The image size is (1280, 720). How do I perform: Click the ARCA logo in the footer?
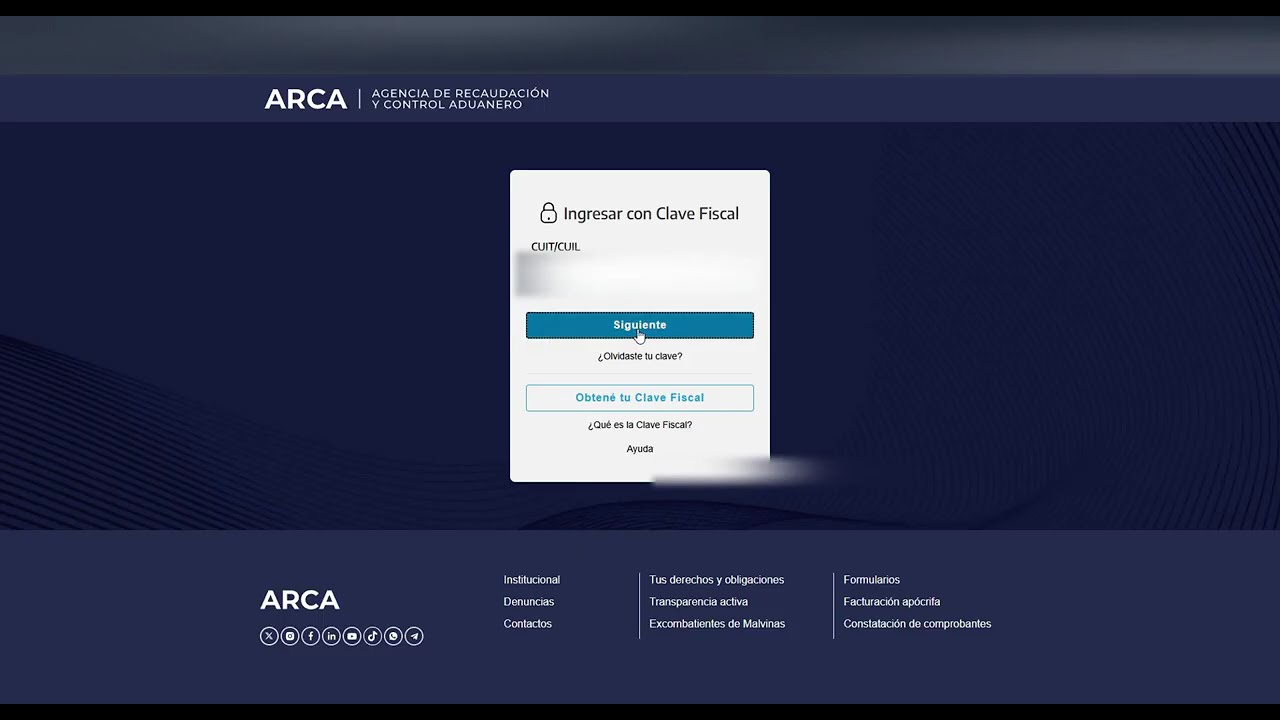(x=300, y=600)
